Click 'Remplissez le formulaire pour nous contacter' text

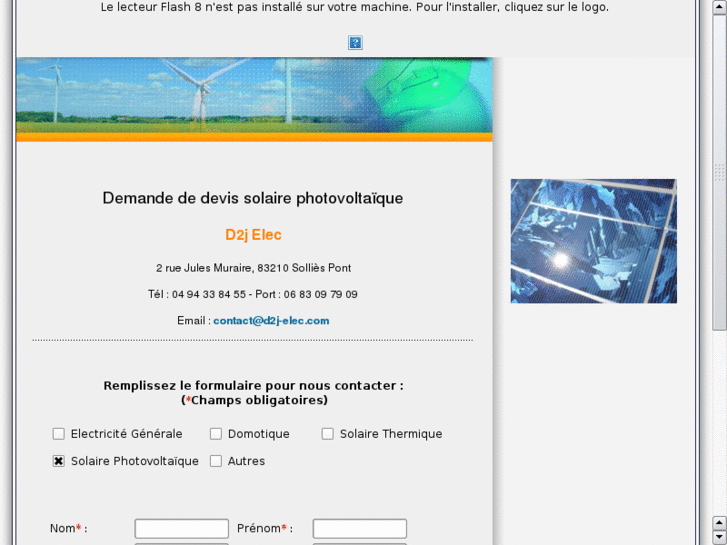pos(253,386)
